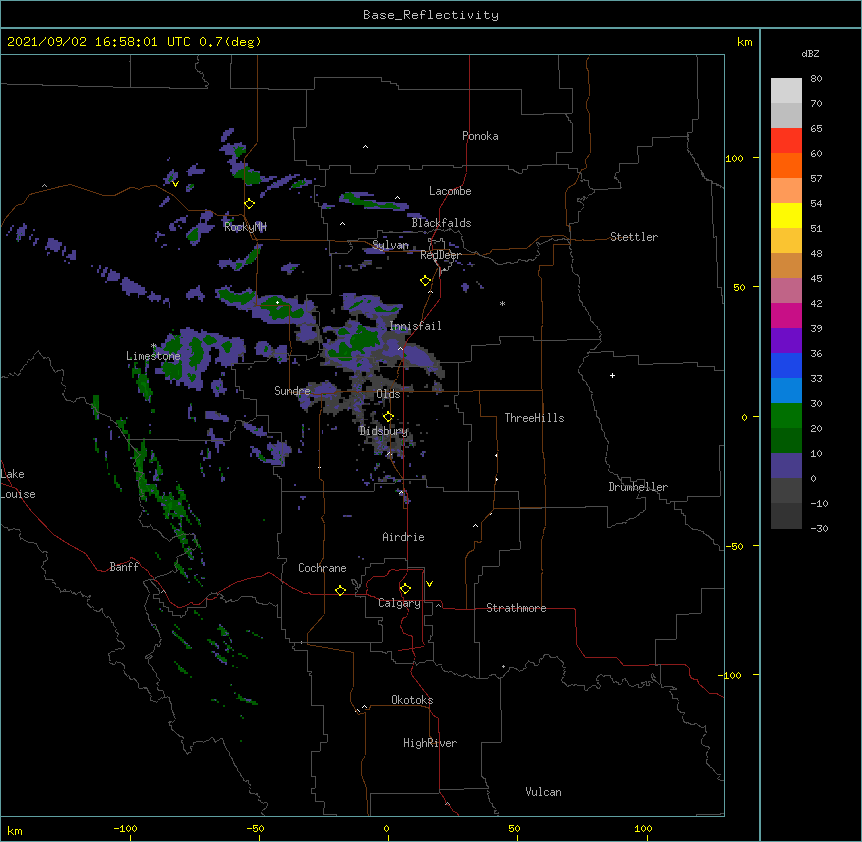Select the light gray 70-80 dBZ legend swatch
Viewport: 862px width, 842px height.
coord(786,91)
